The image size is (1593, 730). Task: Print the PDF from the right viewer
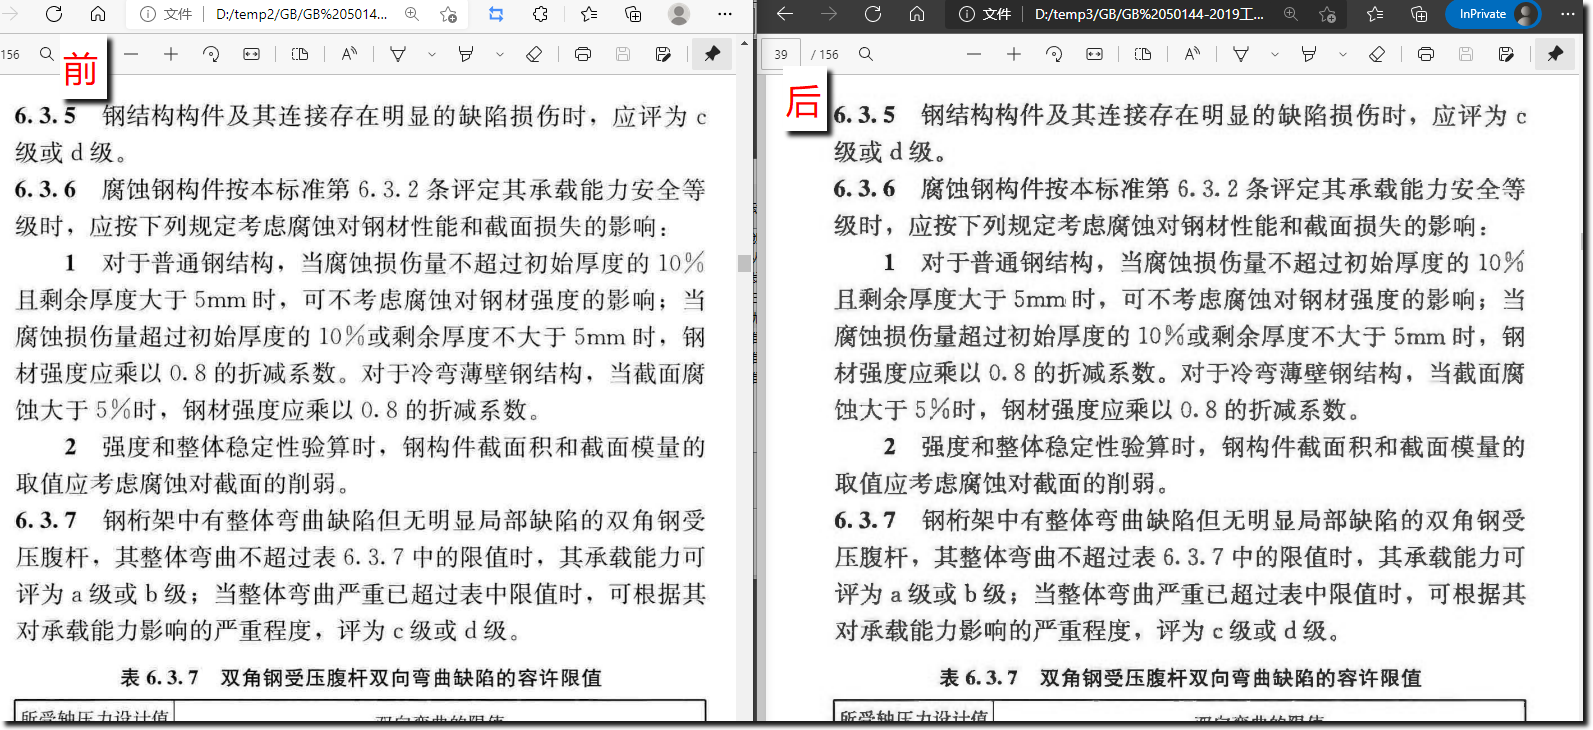point(1426,54)
